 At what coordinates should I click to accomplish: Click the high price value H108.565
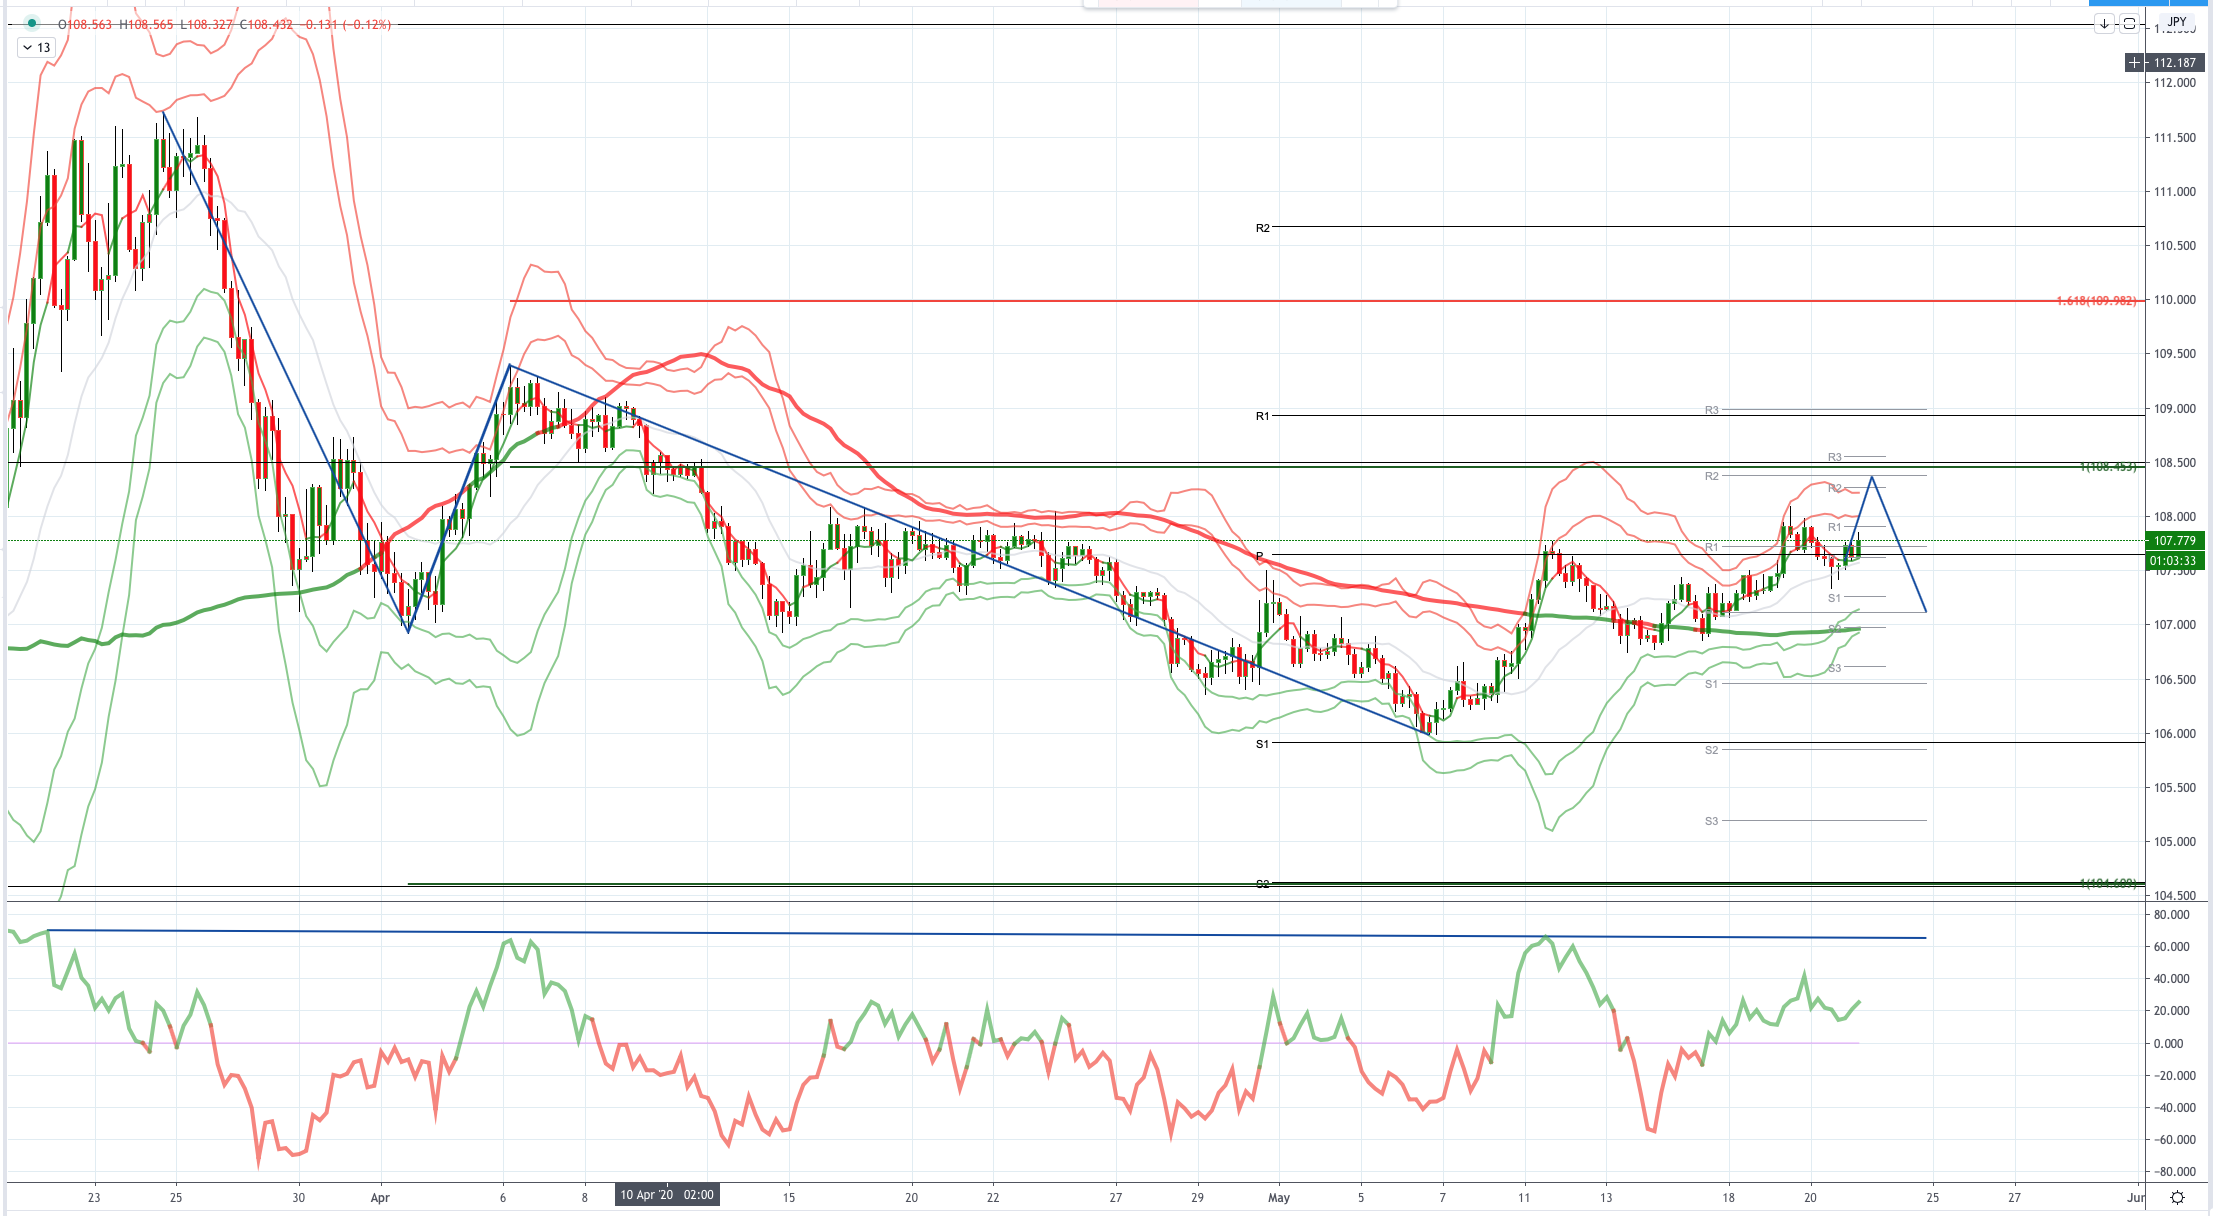point(146,24)
